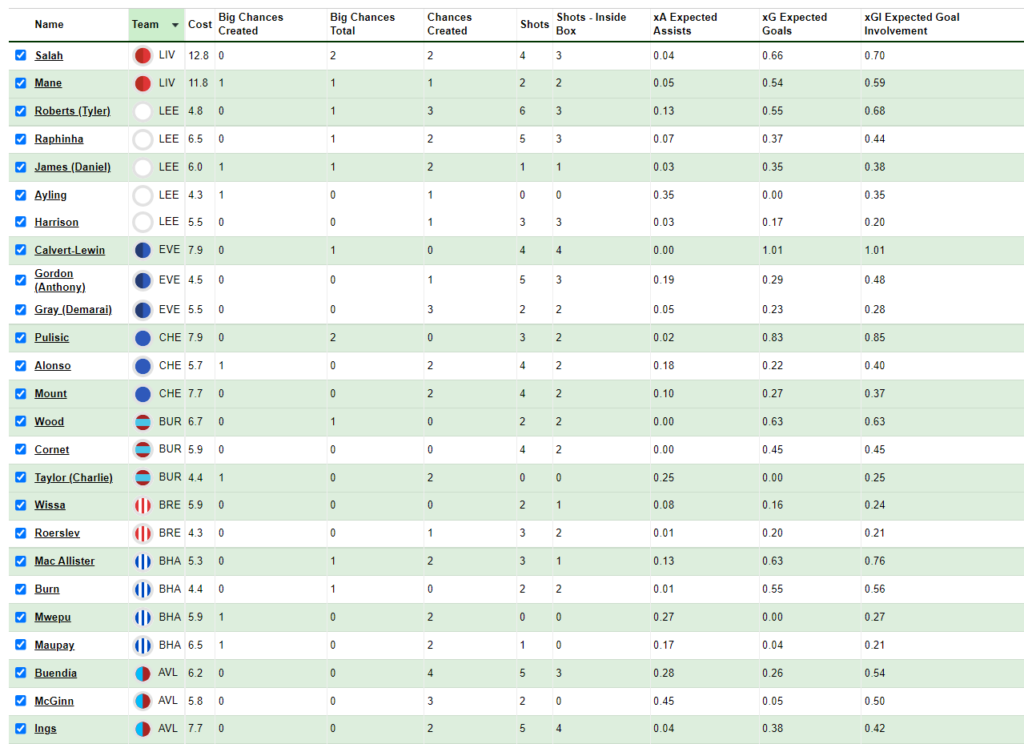Click the Aston Villa badge beside Buendia

pos(143,673)
